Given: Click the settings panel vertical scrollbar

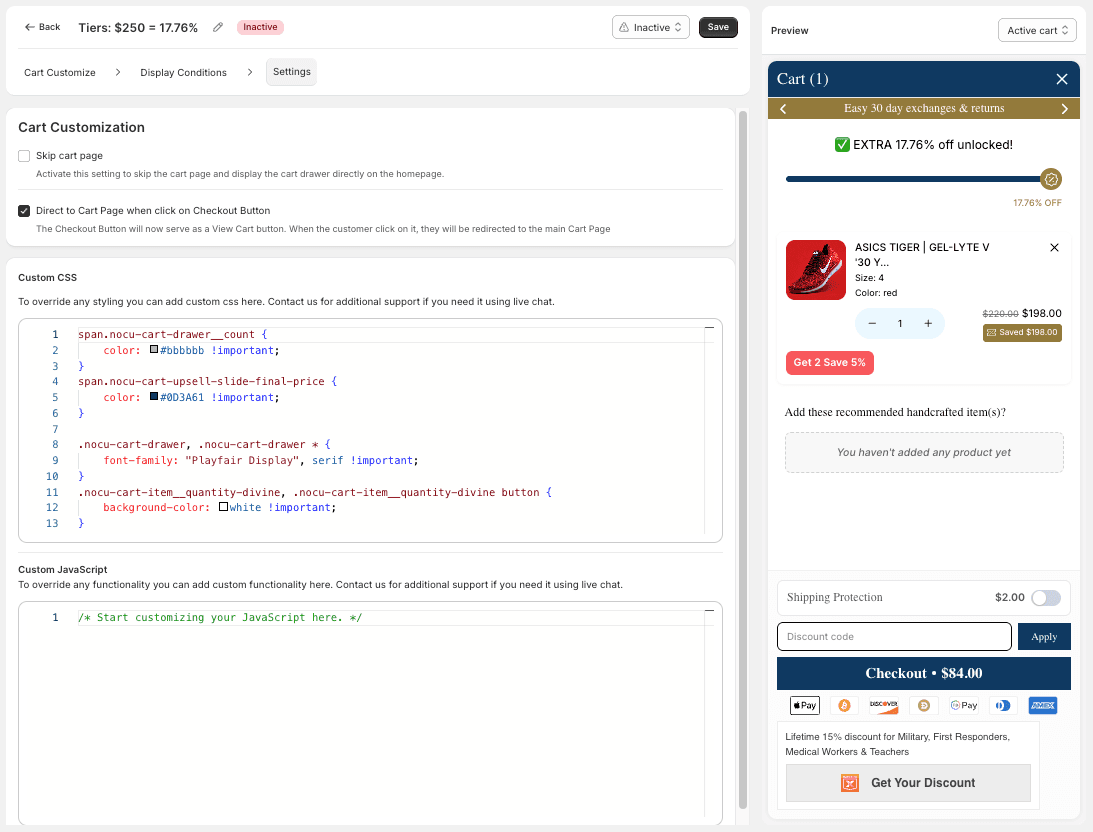Looking at the screenshot, I should pos(742,459).
